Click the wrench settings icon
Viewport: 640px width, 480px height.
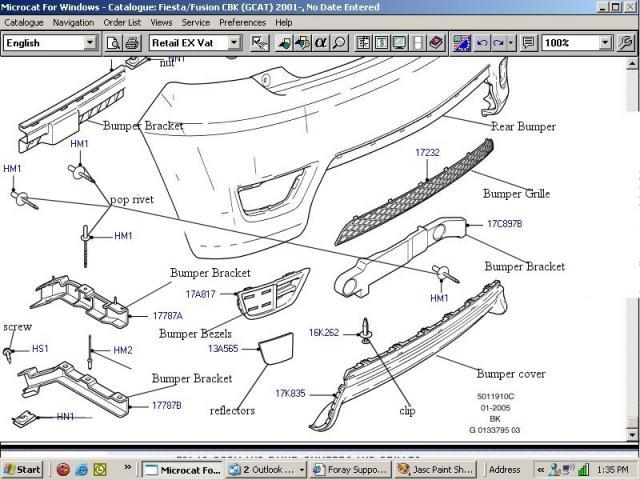[626, 43]
